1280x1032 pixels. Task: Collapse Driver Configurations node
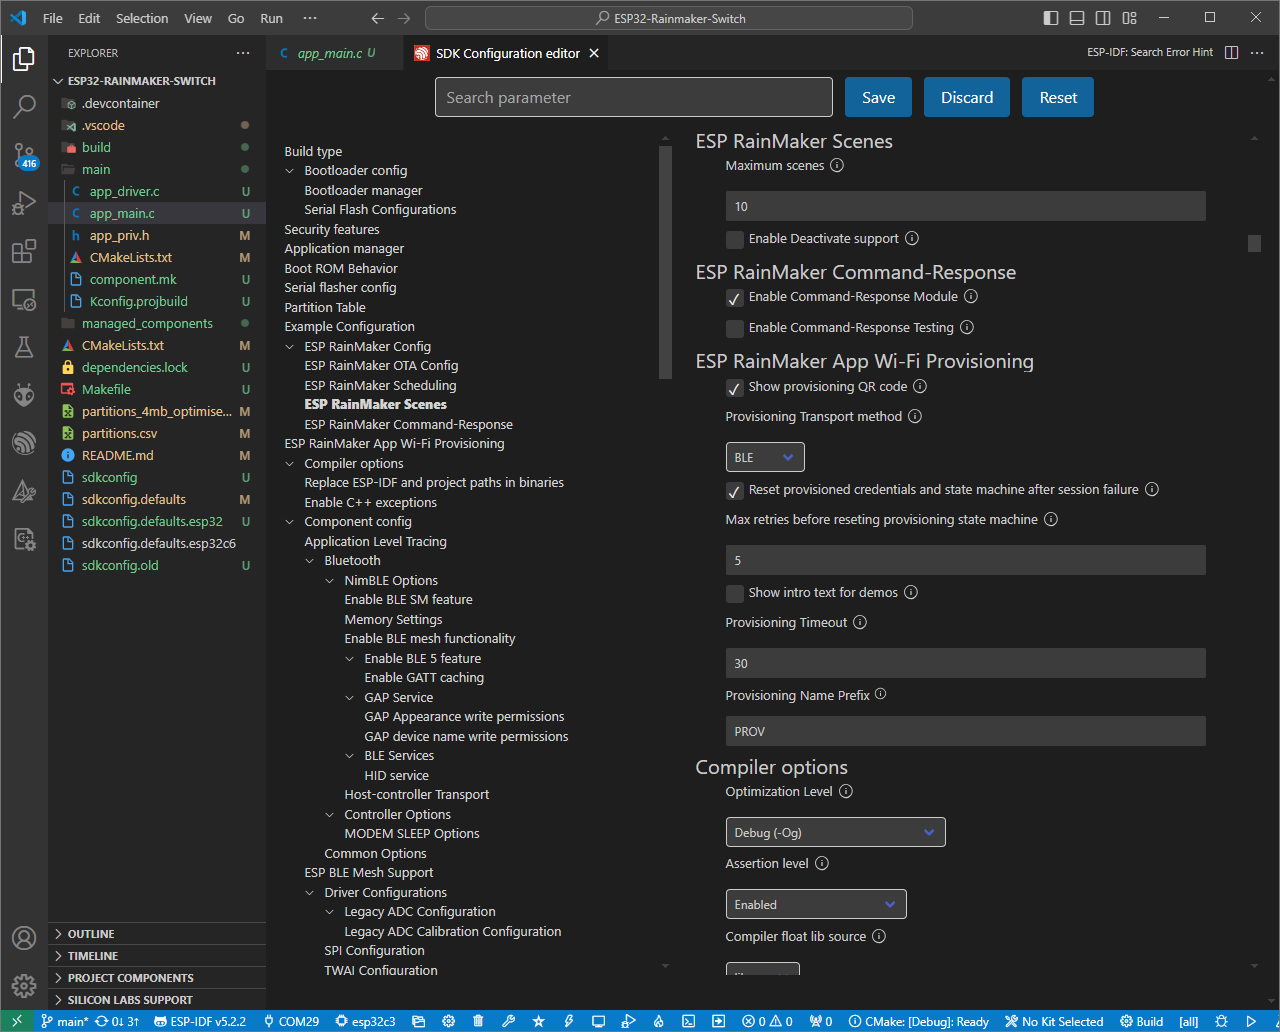point(310,893)
